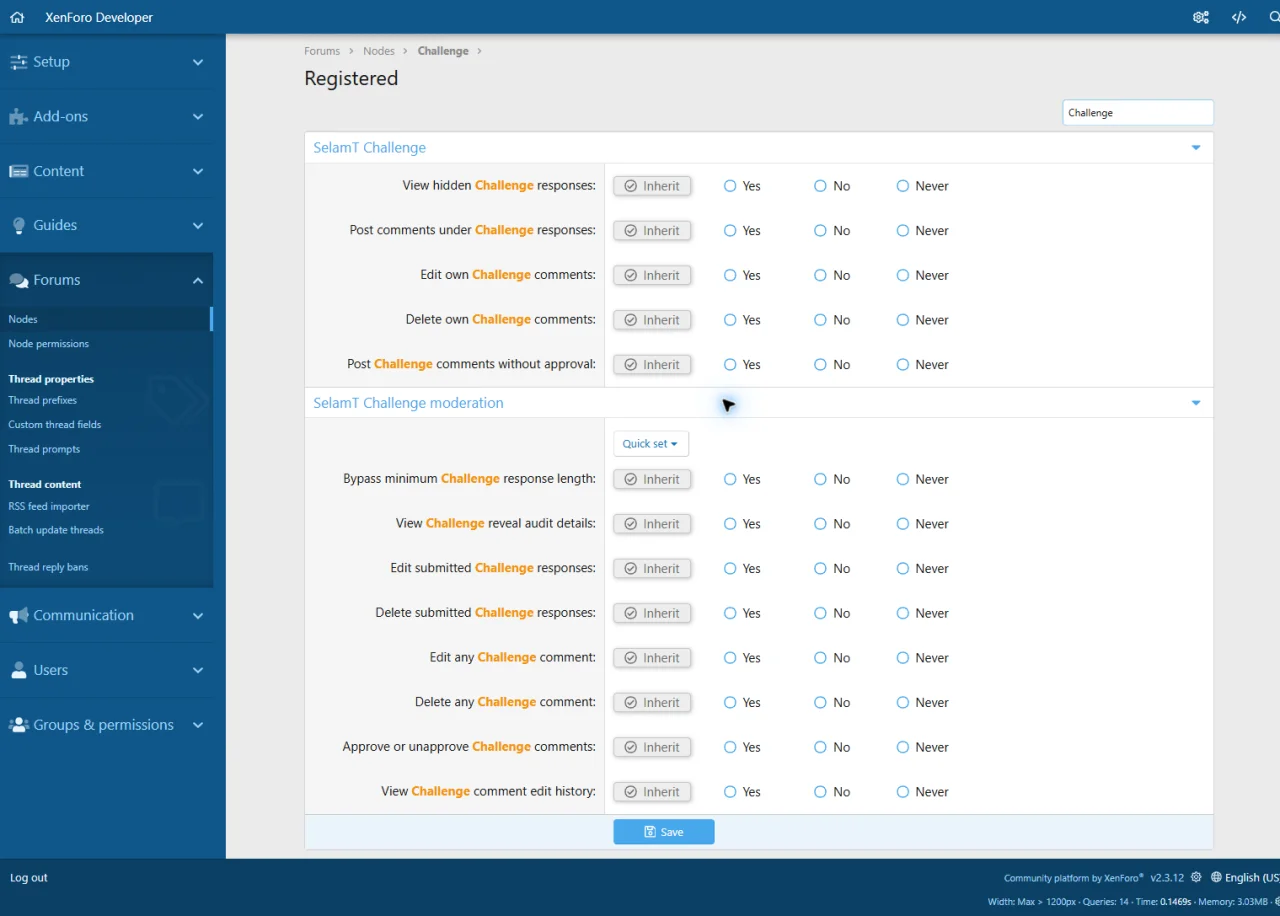Expand the Users menu chevron
Image resolution: width=1280 pixels, height=916 pixels.
198,671
